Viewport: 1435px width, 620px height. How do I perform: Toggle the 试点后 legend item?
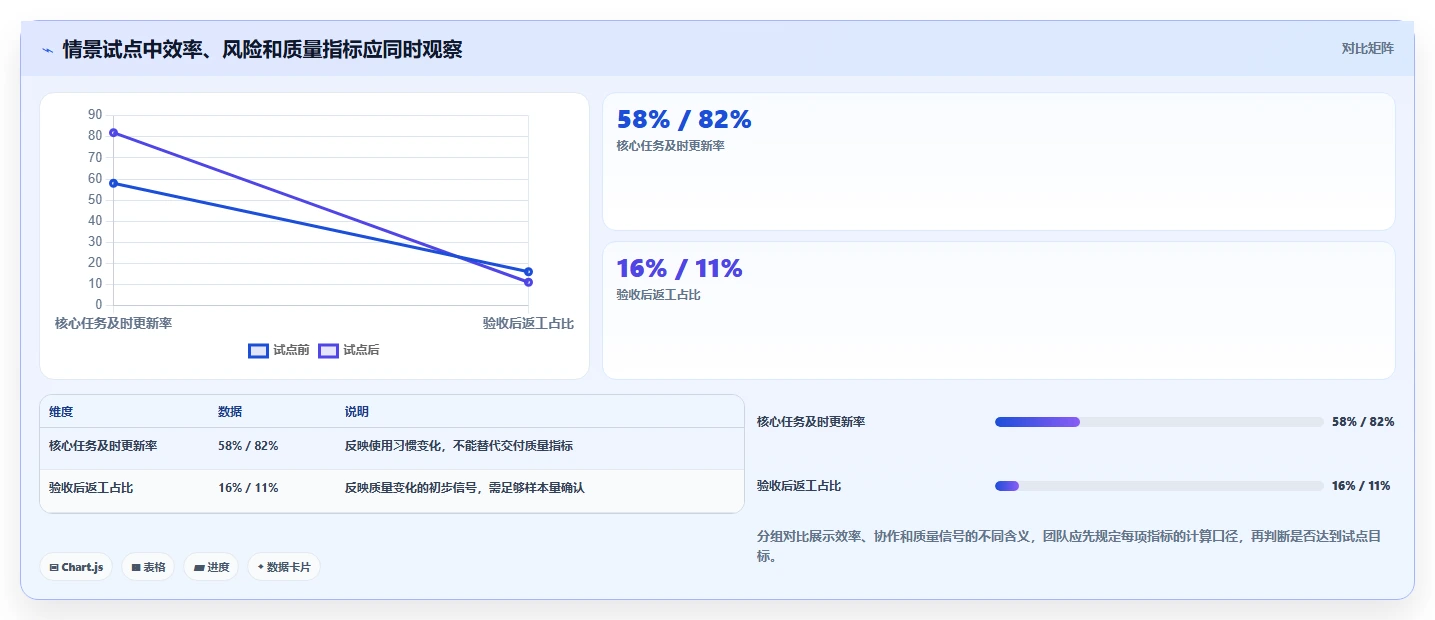tap(349, 350)
